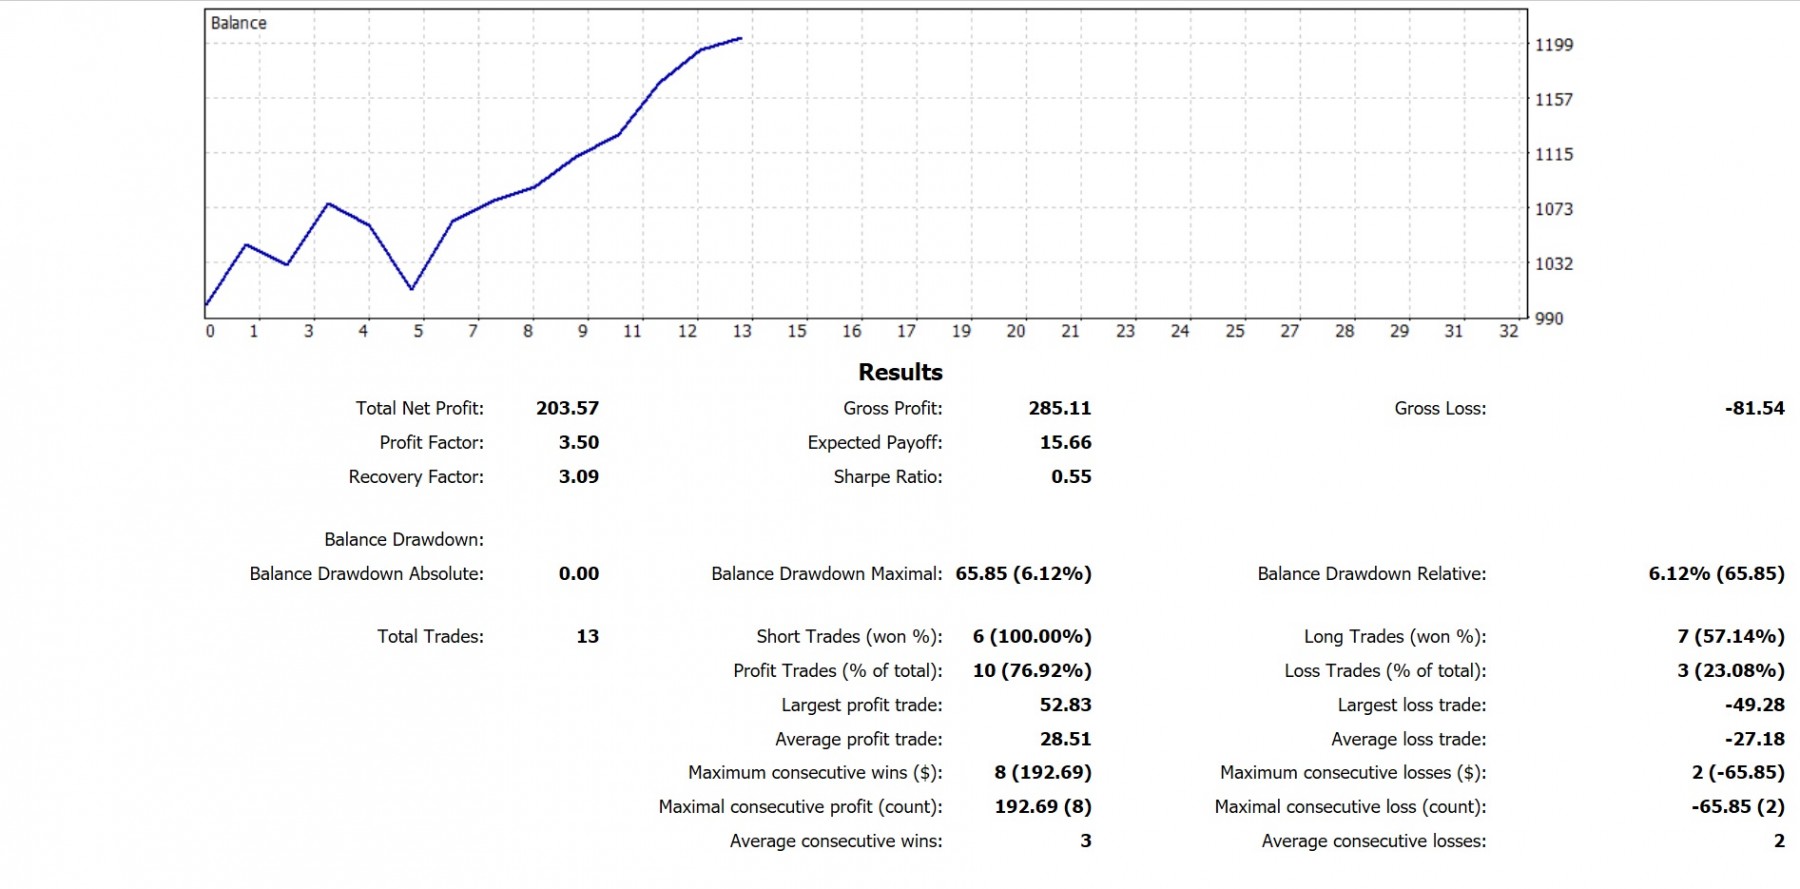Click the Results heading
This screenshot has width=1800, height=889.
(x=900, y=372)
